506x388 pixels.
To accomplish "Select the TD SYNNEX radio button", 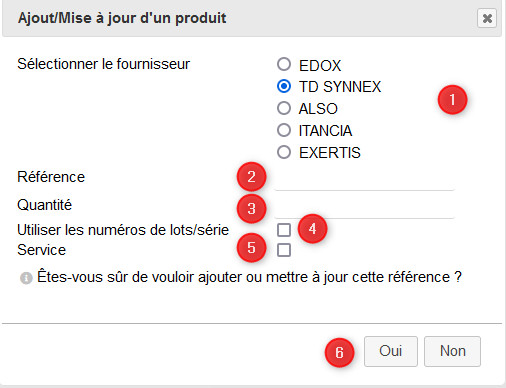I will [x=284, y=86].
